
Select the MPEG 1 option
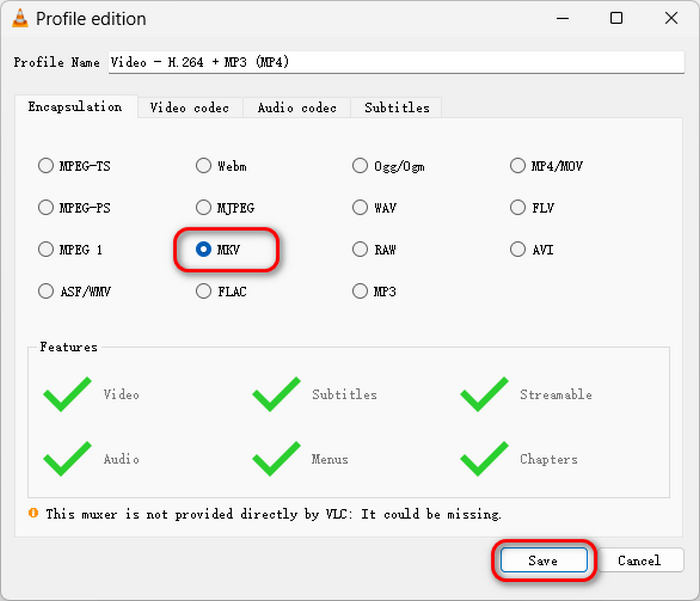coord(70,249)
